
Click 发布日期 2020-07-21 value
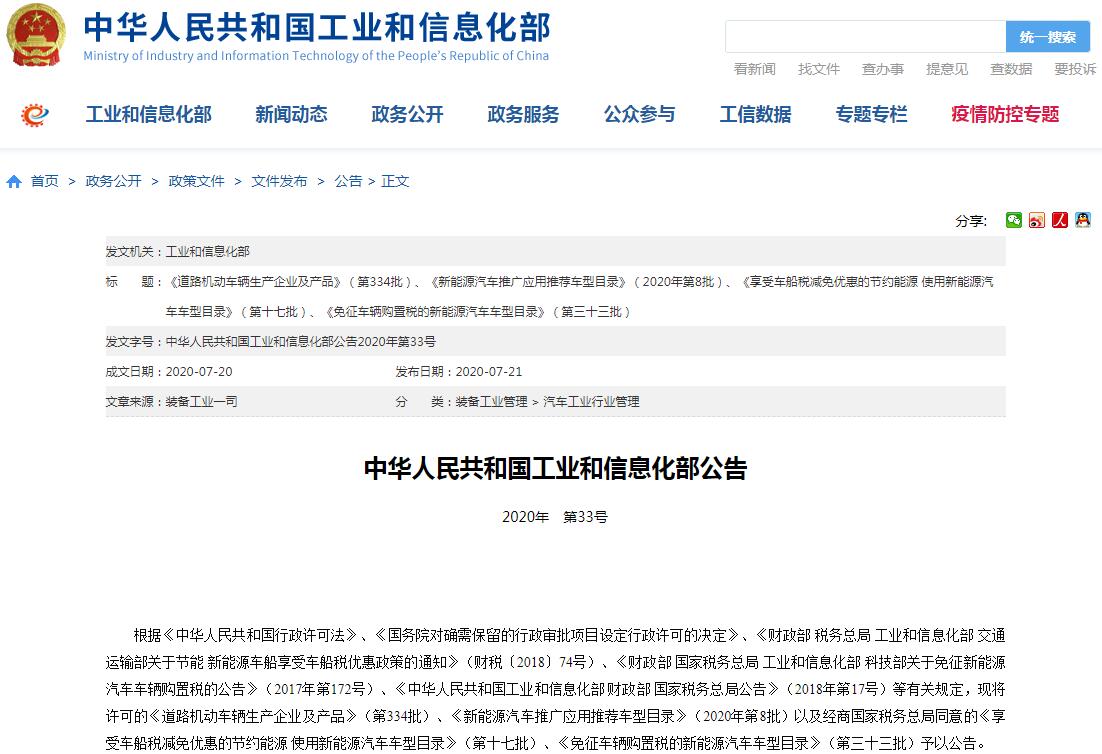coord(488,372)
